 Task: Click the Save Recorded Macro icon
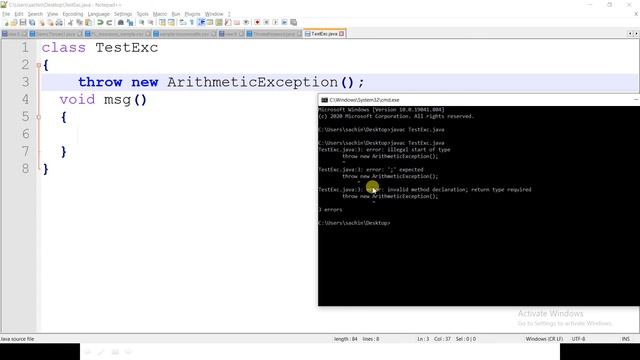(293, 22)
